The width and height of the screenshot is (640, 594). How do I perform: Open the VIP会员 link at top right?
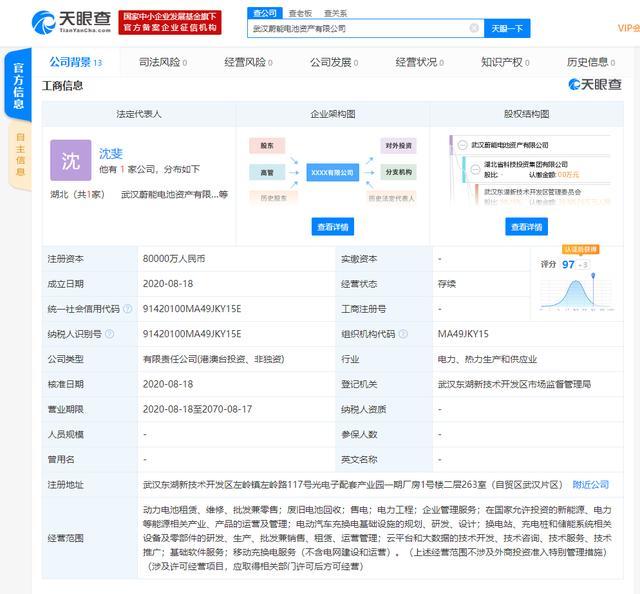tap(629, 28)
